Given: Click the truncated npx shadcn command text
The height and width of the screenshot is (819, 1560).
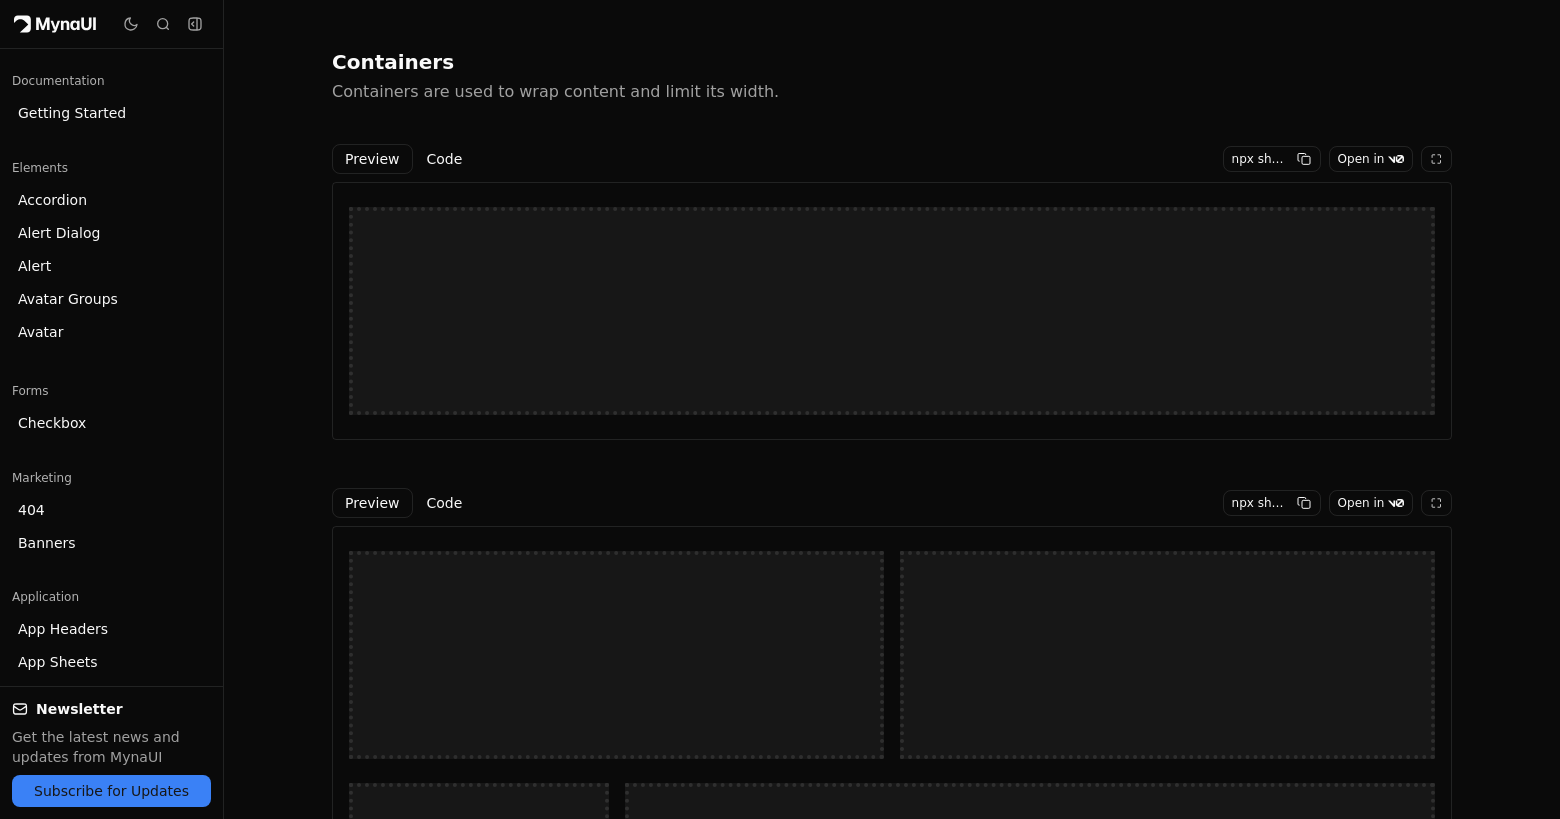Looking at the screenshot, I should coord(1257,158).
